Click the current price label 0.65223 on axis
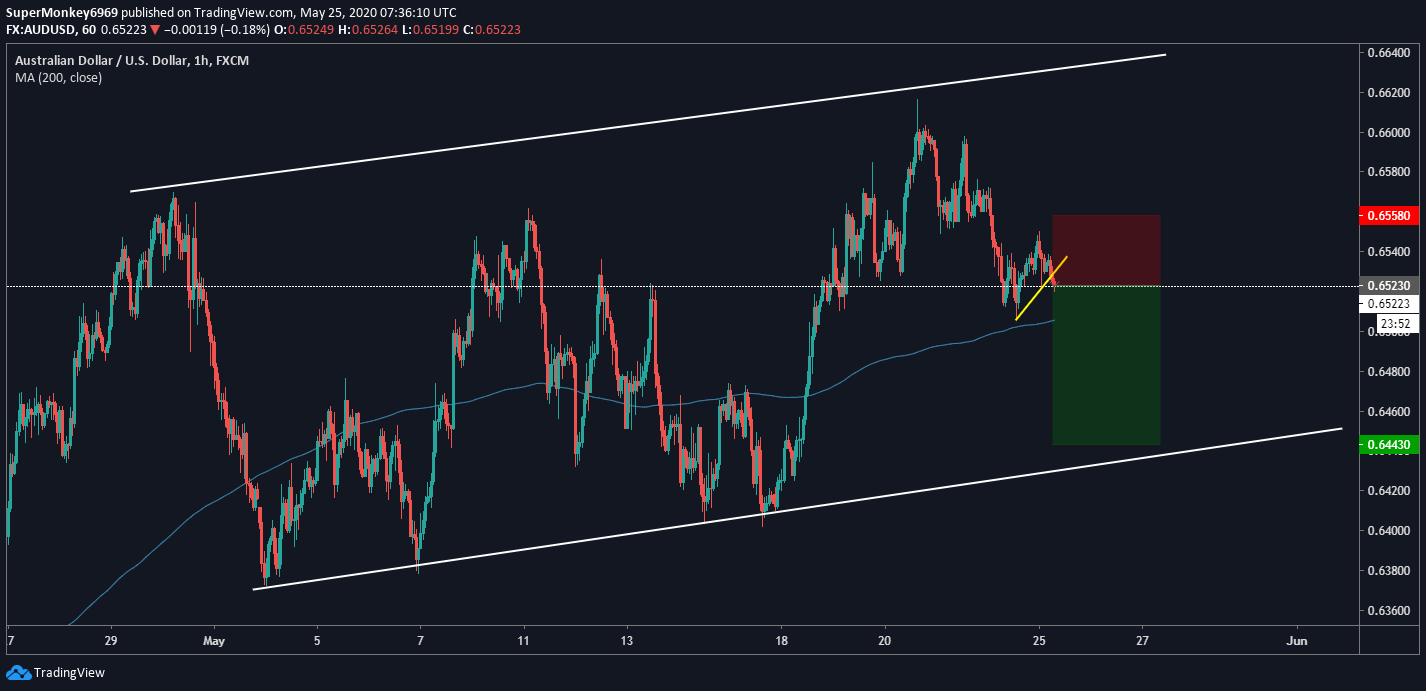This screenshot has height=691, width=1426. [x=1388, y=304]
